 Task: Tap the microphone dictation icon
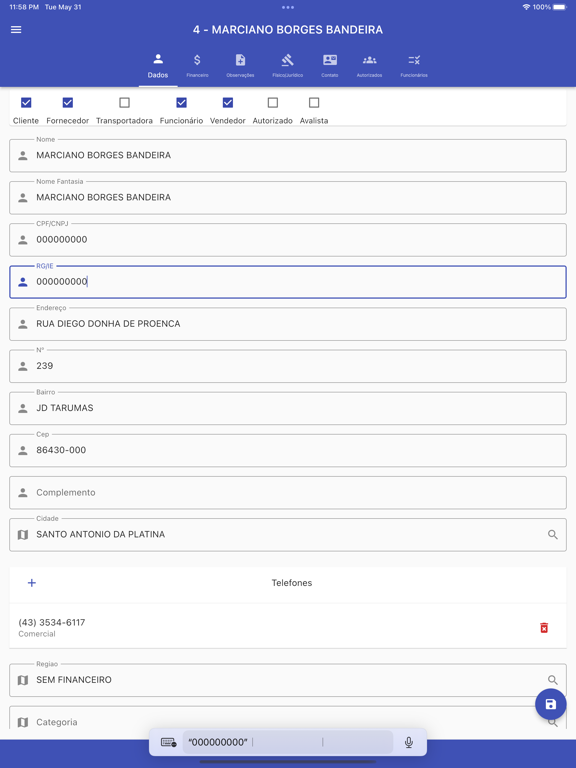(409, 742)
